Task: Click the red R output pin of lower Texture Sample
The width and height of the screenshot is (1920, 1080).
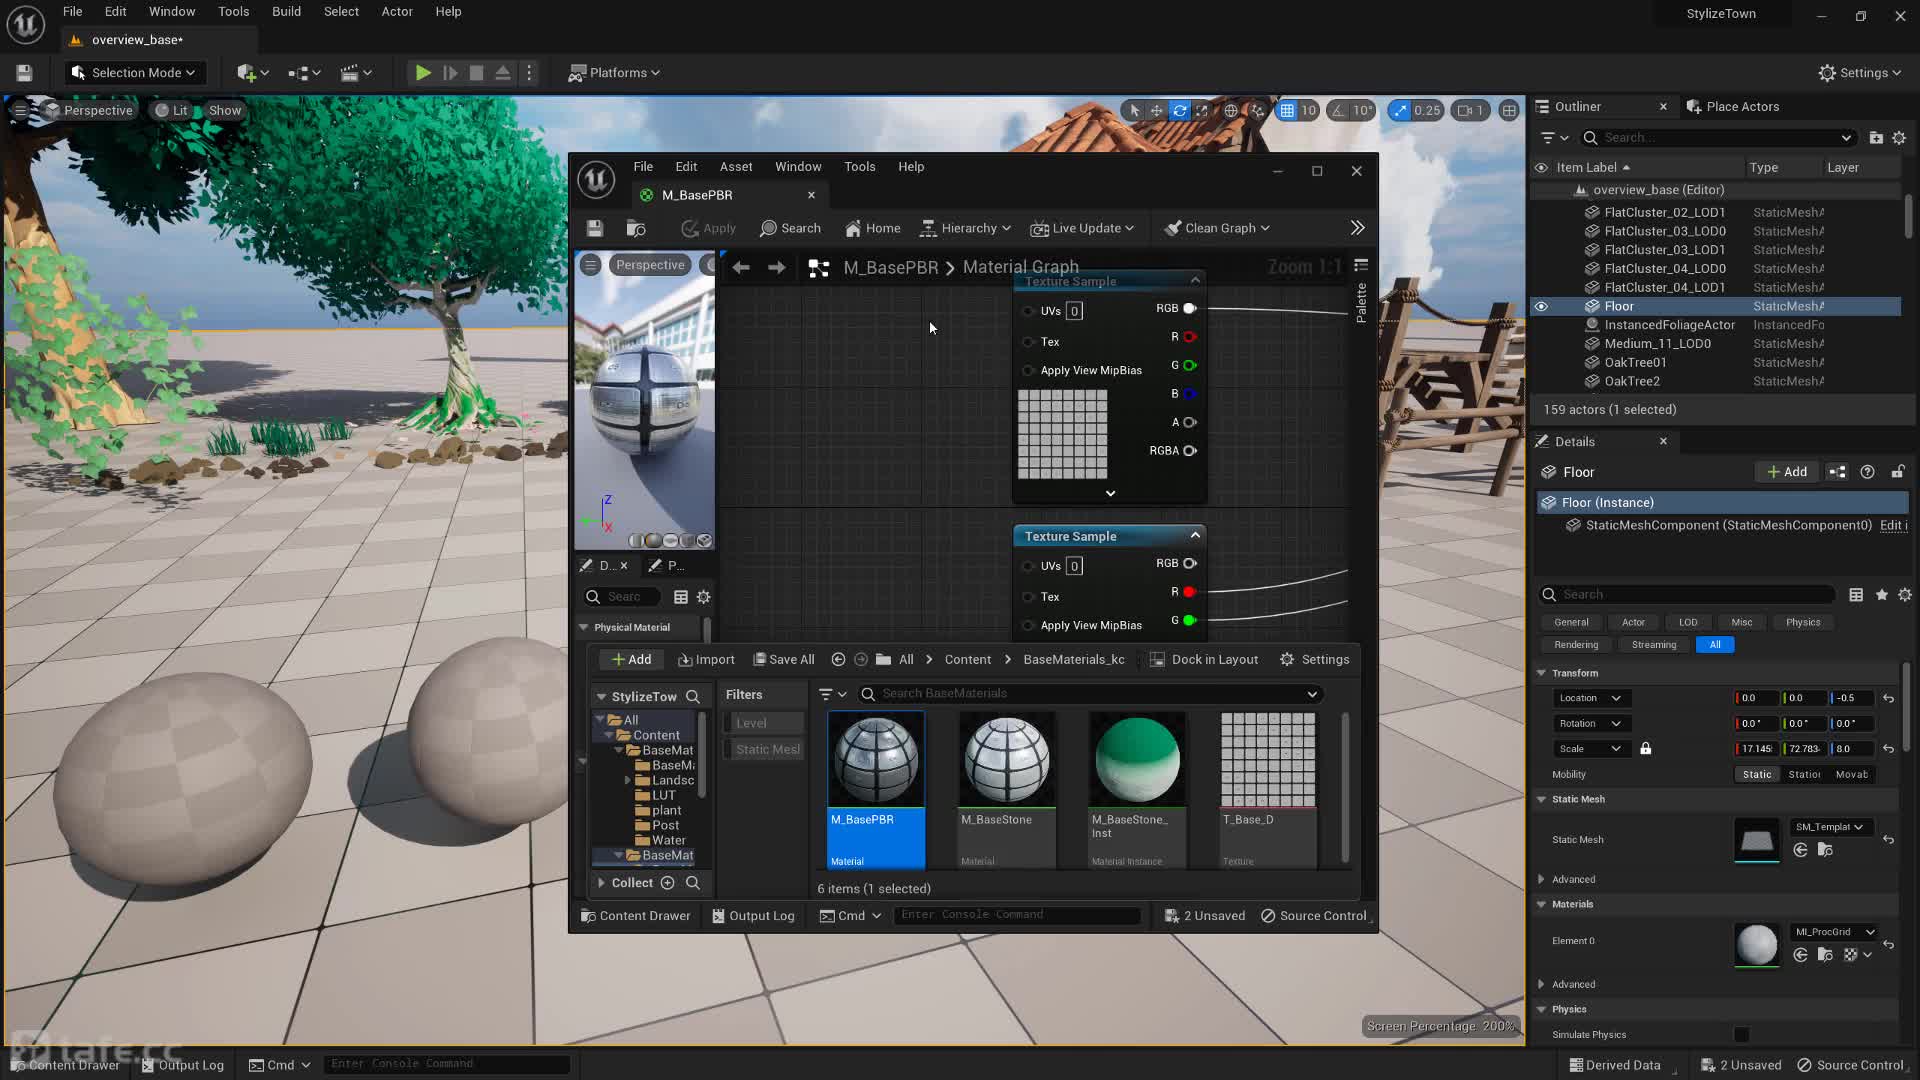Action: coord(1189,592)
